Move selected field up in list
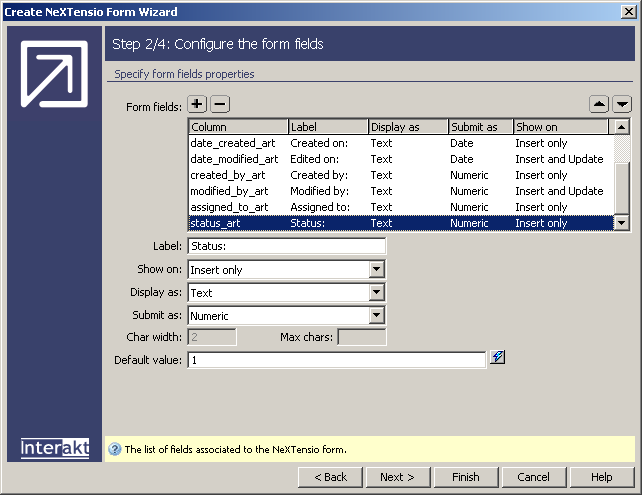 coord(599,104)
